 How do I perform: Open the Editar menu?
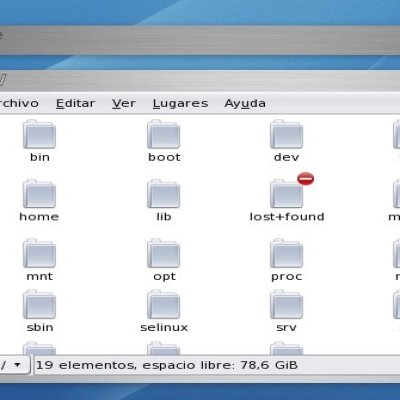click(75, 103)
